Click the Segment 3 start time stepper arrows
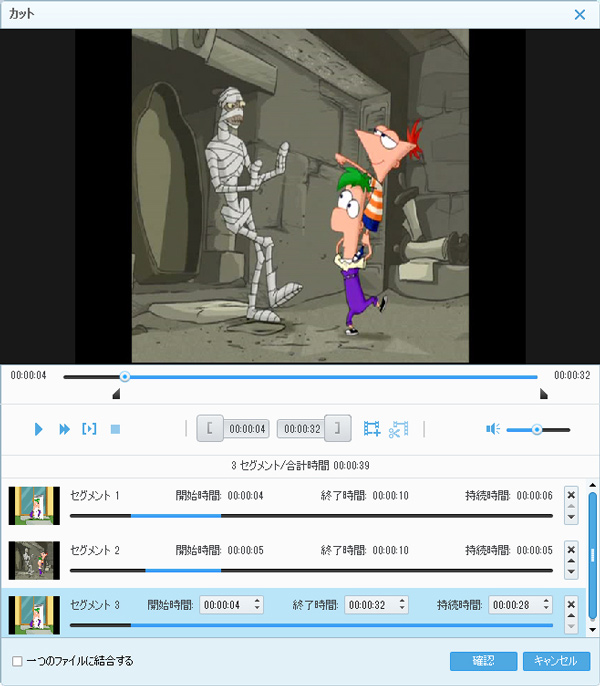600x686 pixels. (257, 604)
